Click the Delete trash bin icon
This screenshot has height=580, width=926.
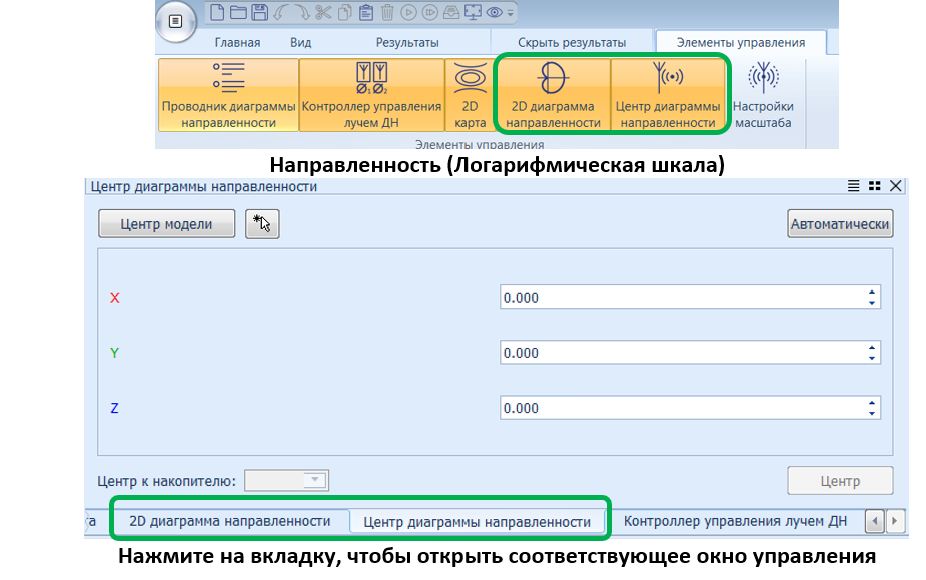click(387, 13)
